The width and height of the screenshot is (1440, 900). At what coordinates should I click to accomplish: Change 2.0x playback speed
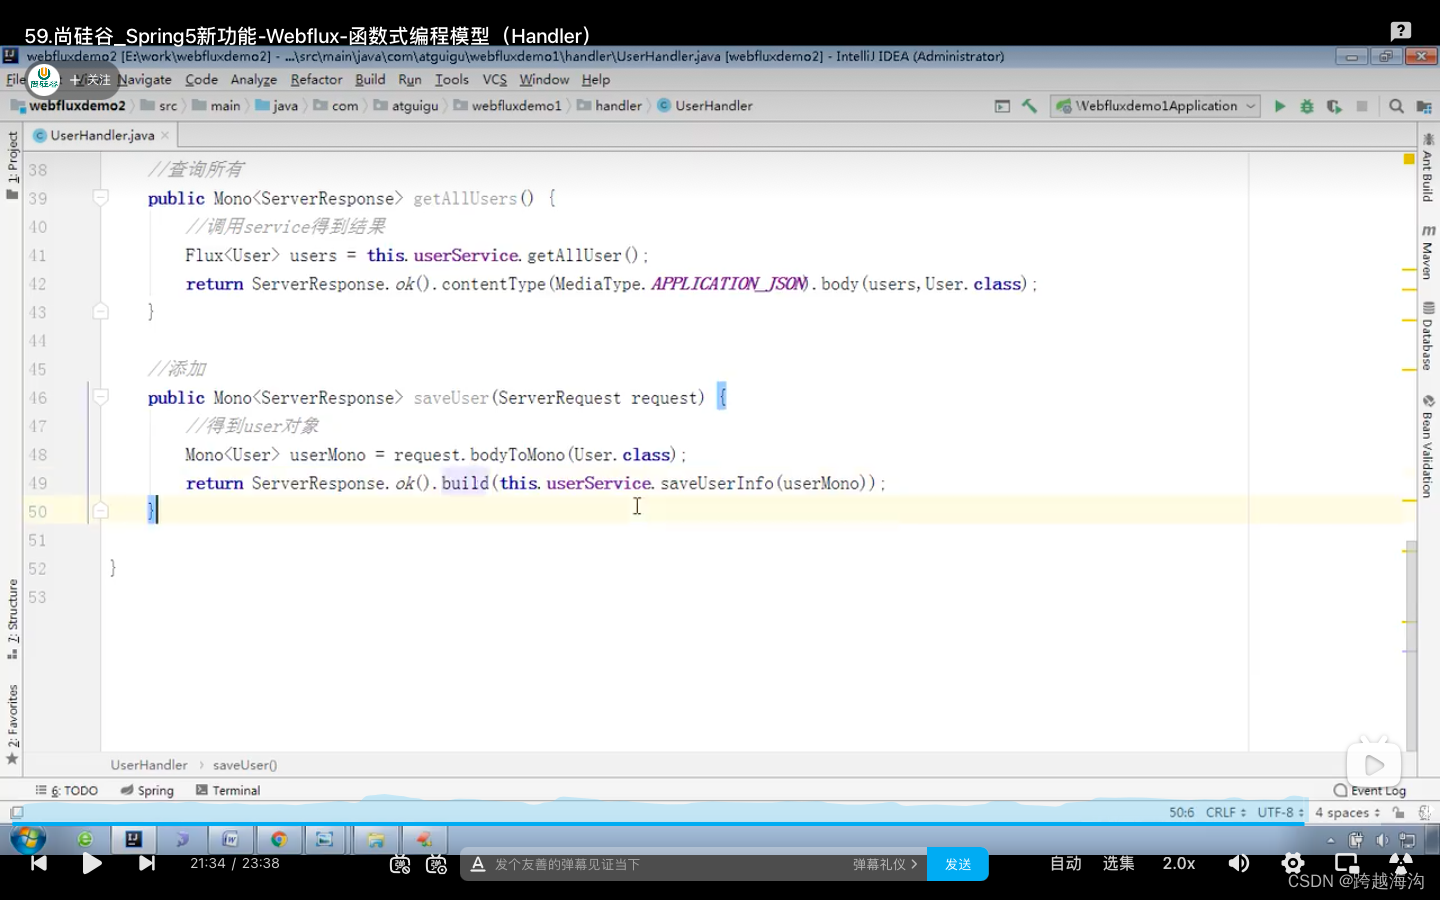[1179, 863]
